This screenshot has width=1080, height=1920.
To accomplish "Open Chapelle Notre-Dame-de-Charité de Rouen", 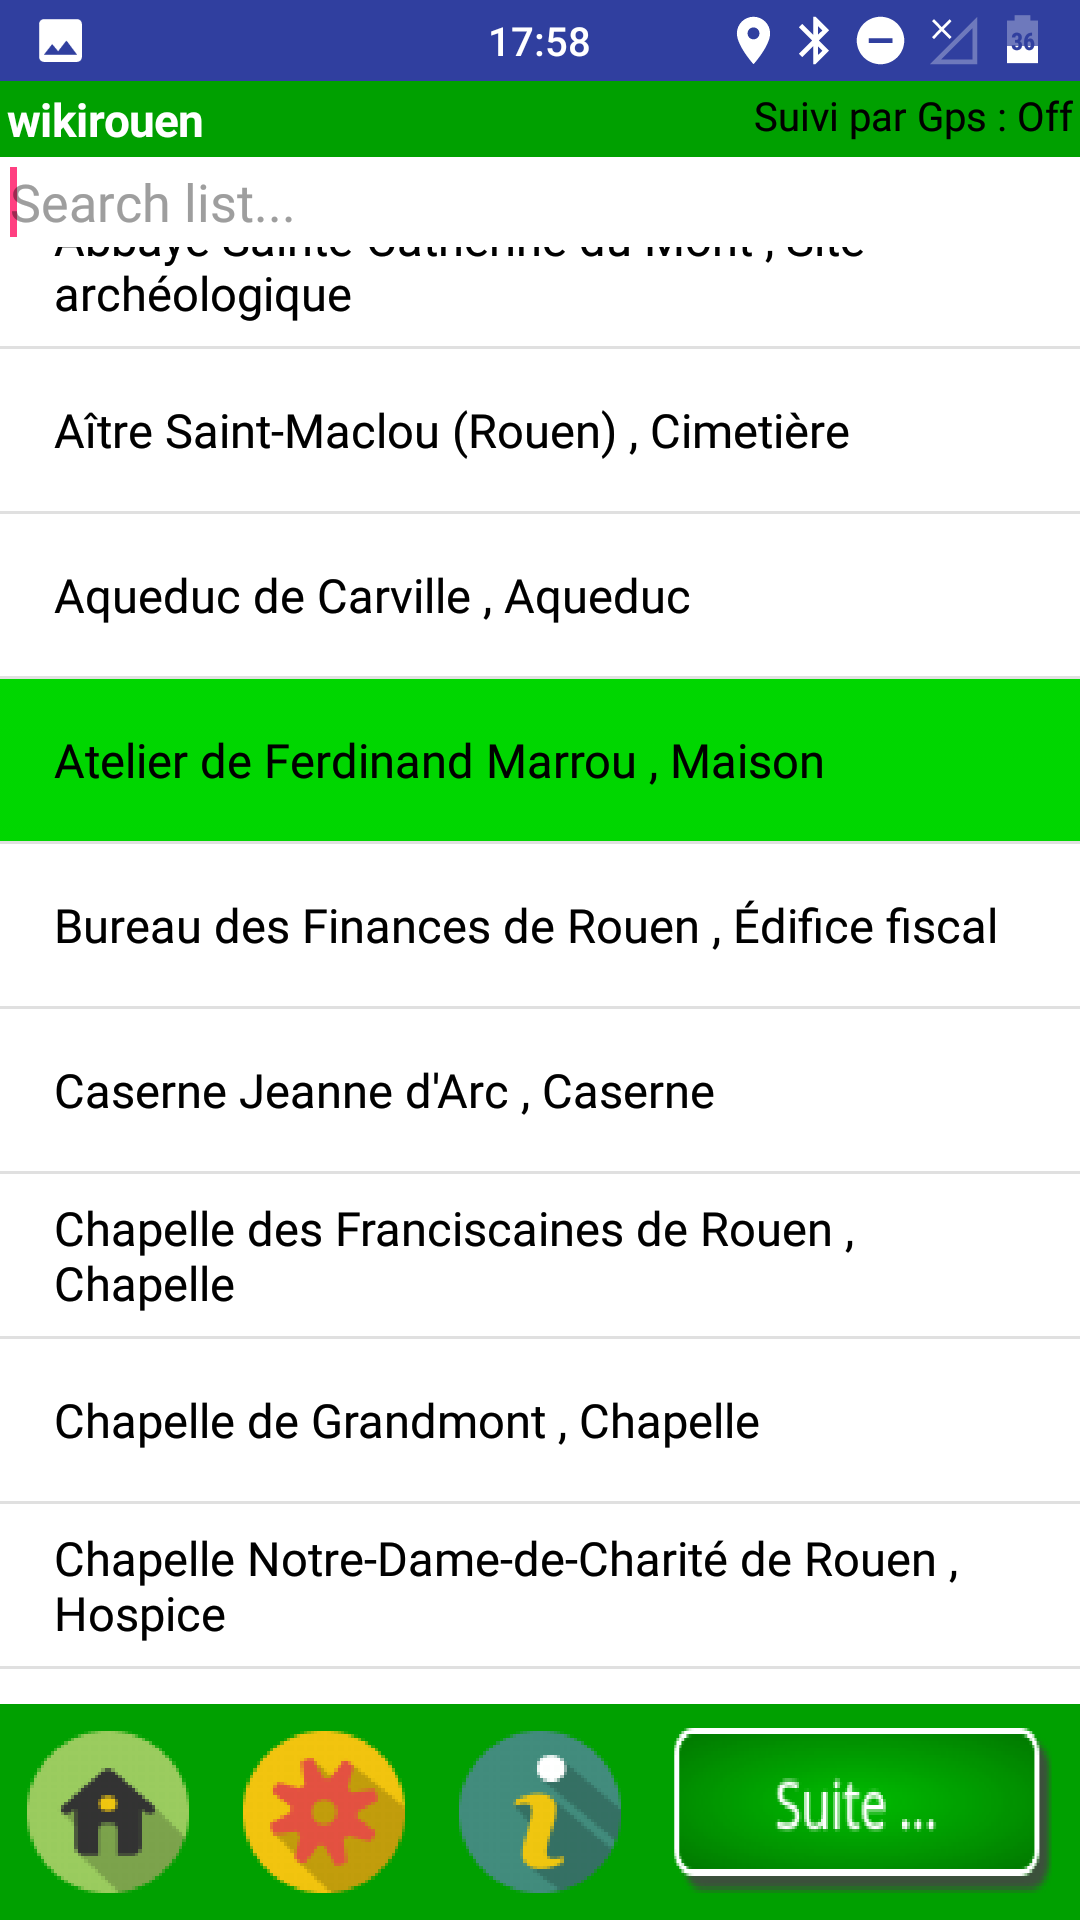I will 540,1586.
